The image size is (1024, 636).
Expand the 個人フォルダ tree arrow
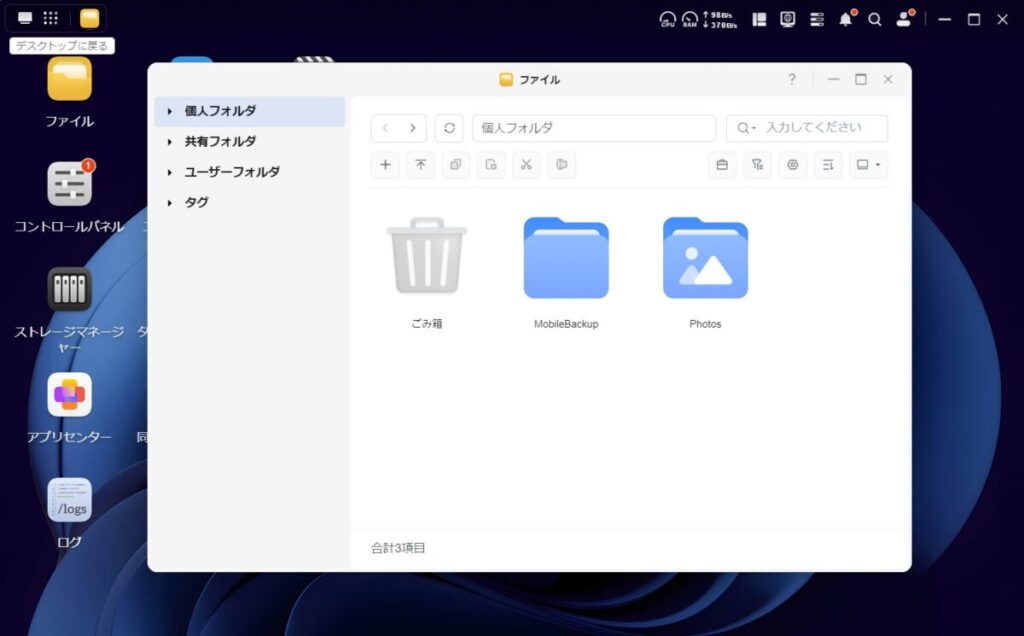pos(170,112)
